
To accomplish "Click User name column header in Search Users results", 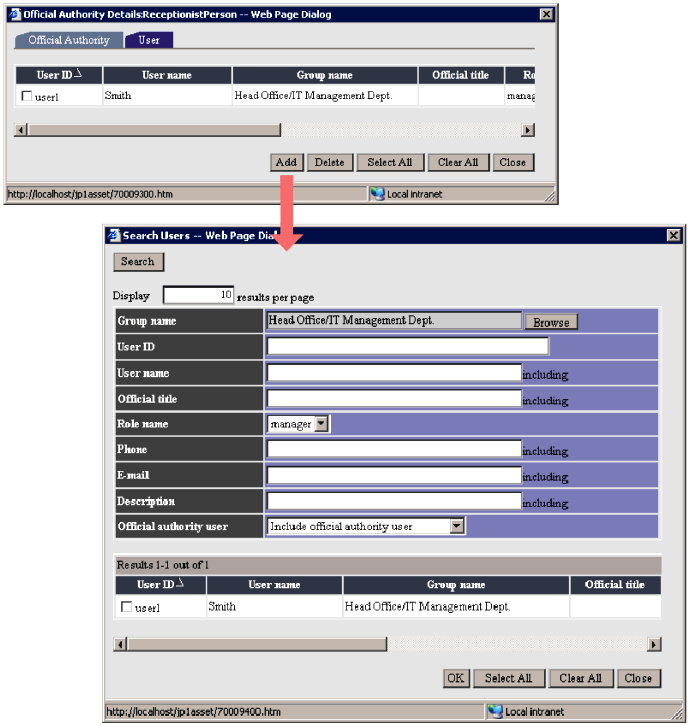I will tap(274, 584).
